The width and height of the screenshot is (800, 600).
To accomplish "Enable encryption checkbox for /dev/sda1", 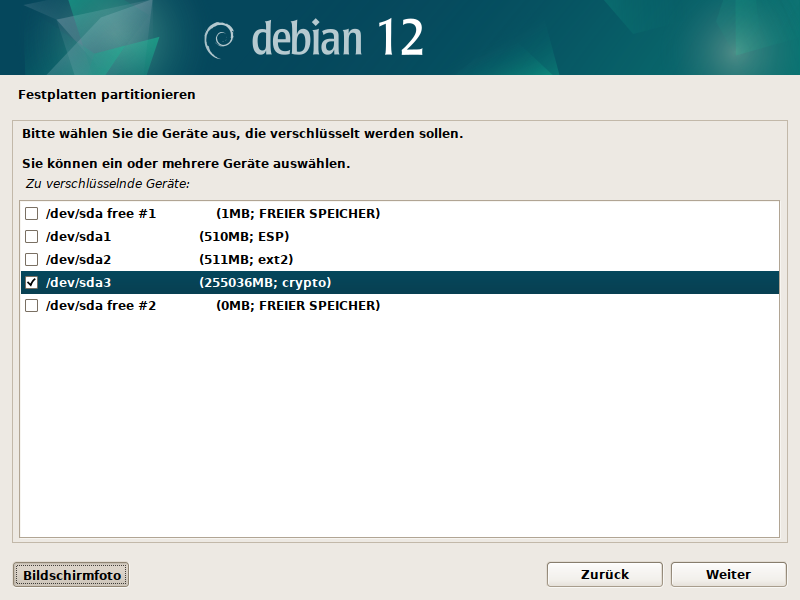I will 31,237.
